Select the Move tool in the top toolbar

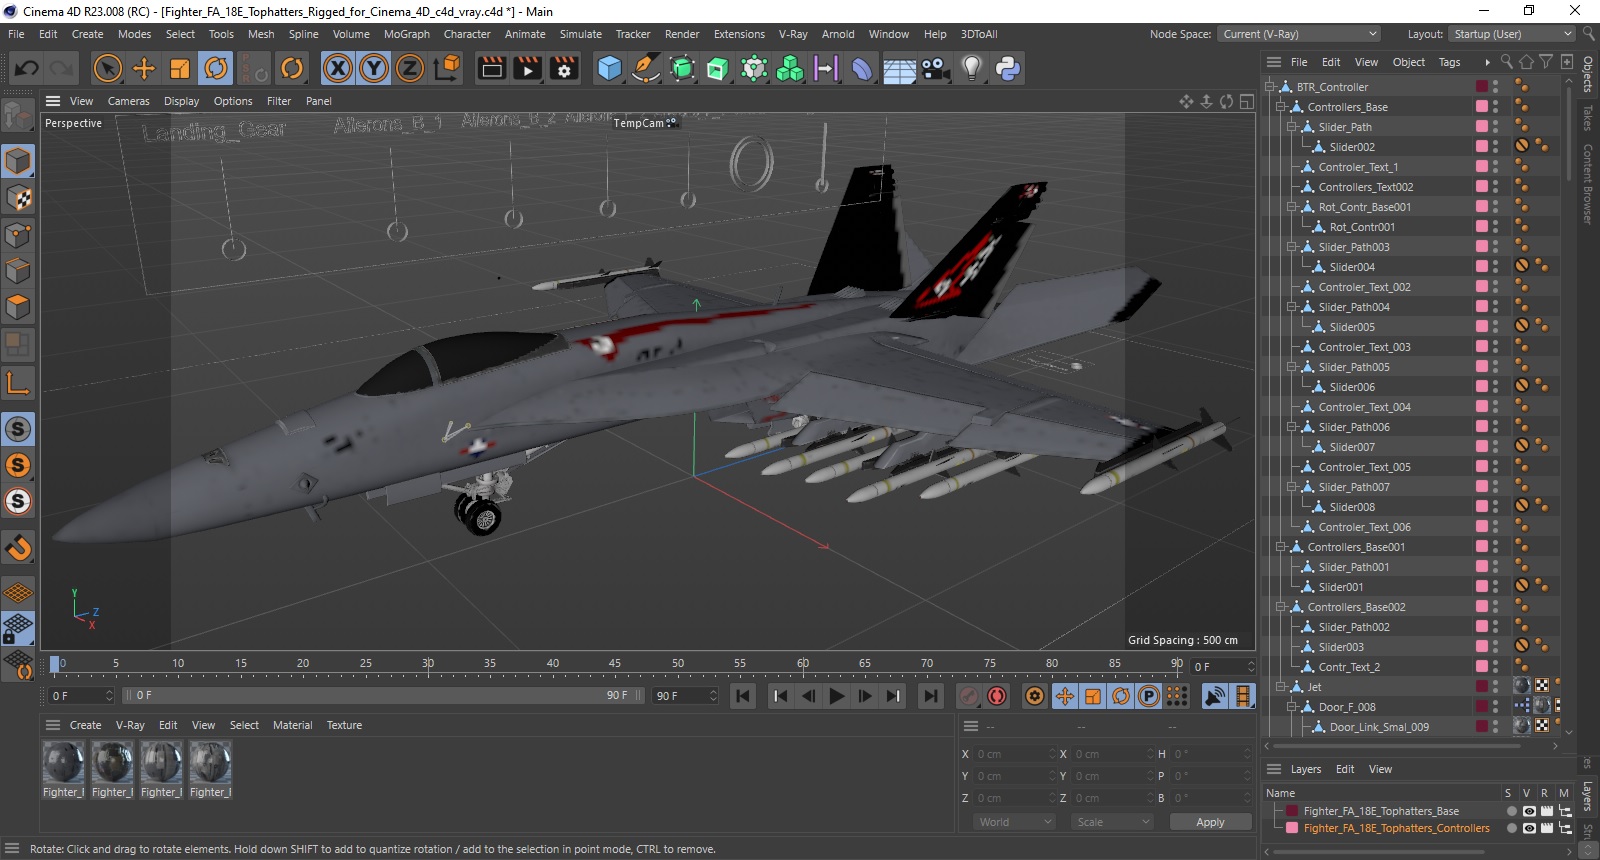(144, 68)
